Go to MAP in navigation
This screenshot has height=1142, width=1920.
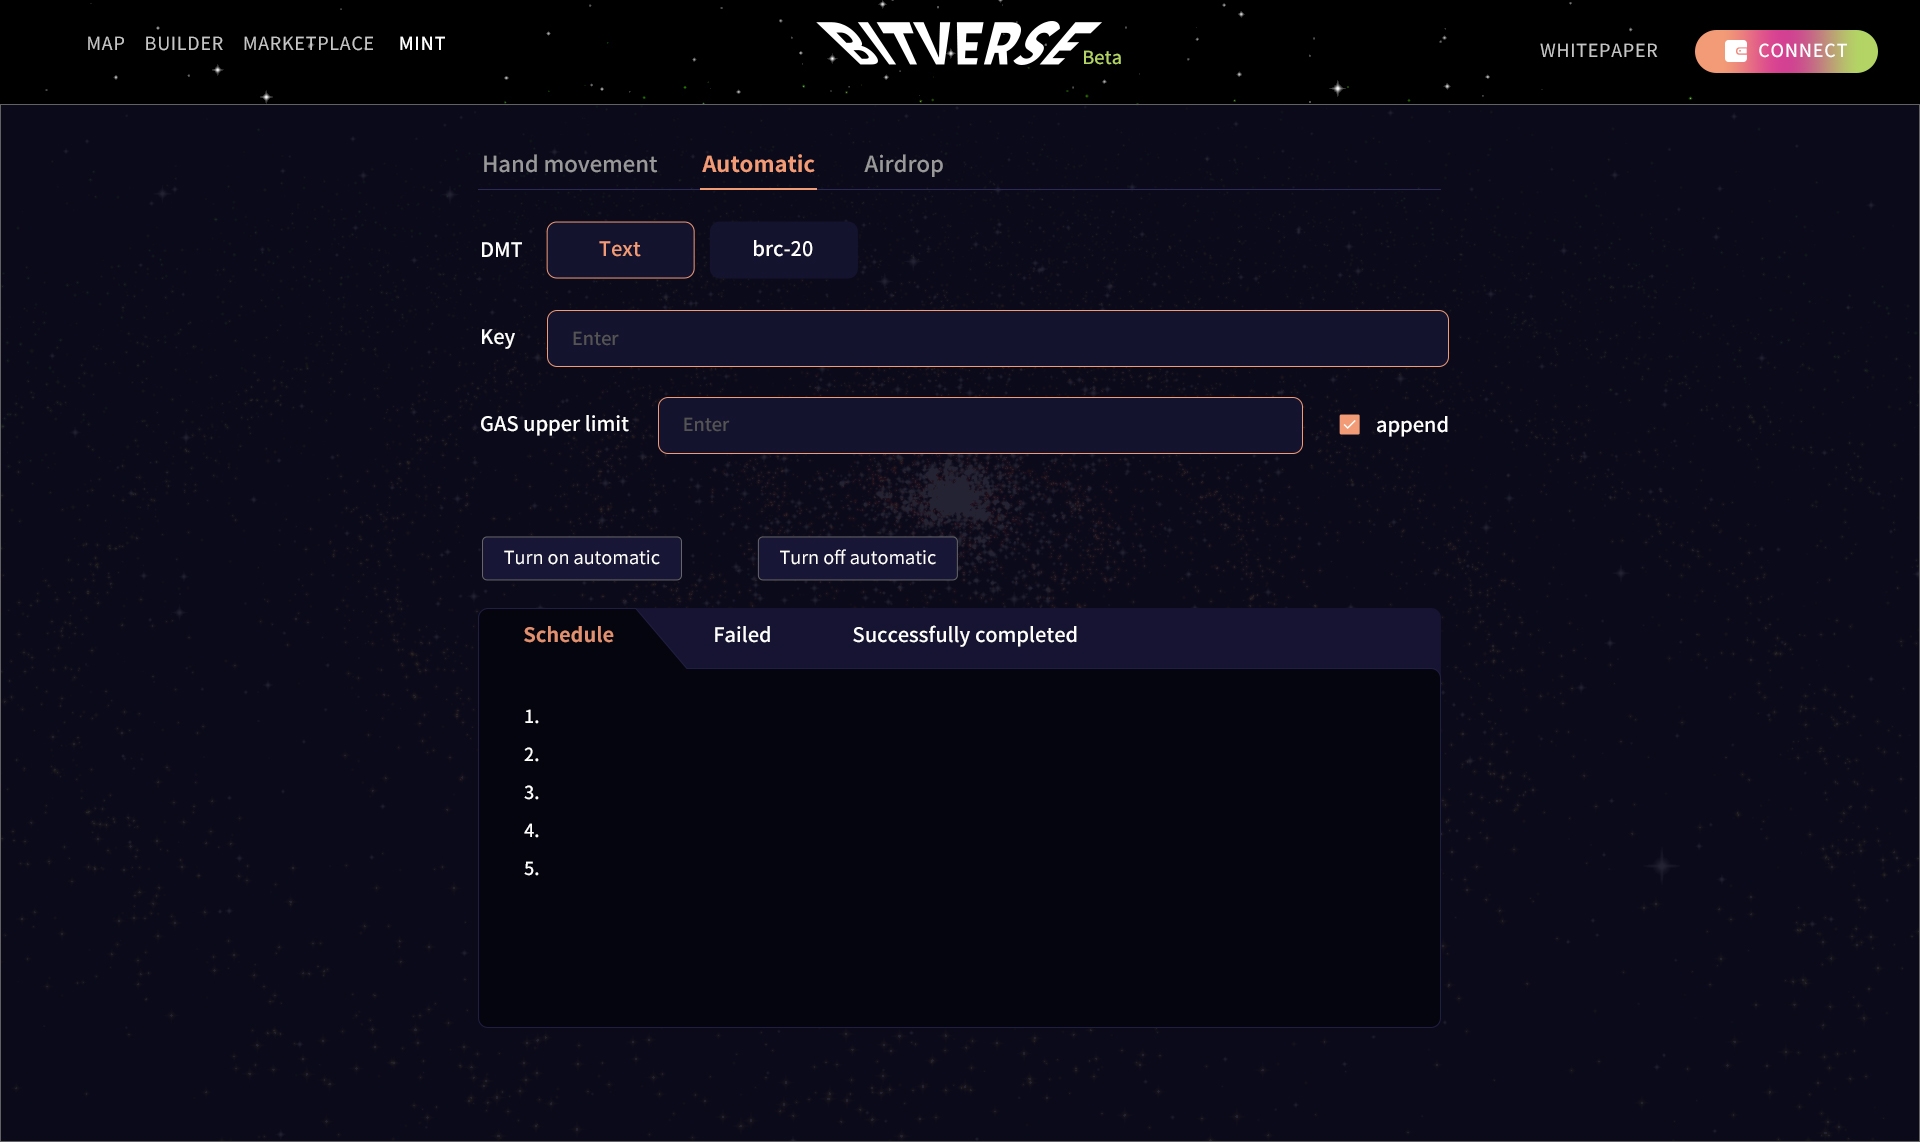105,44
